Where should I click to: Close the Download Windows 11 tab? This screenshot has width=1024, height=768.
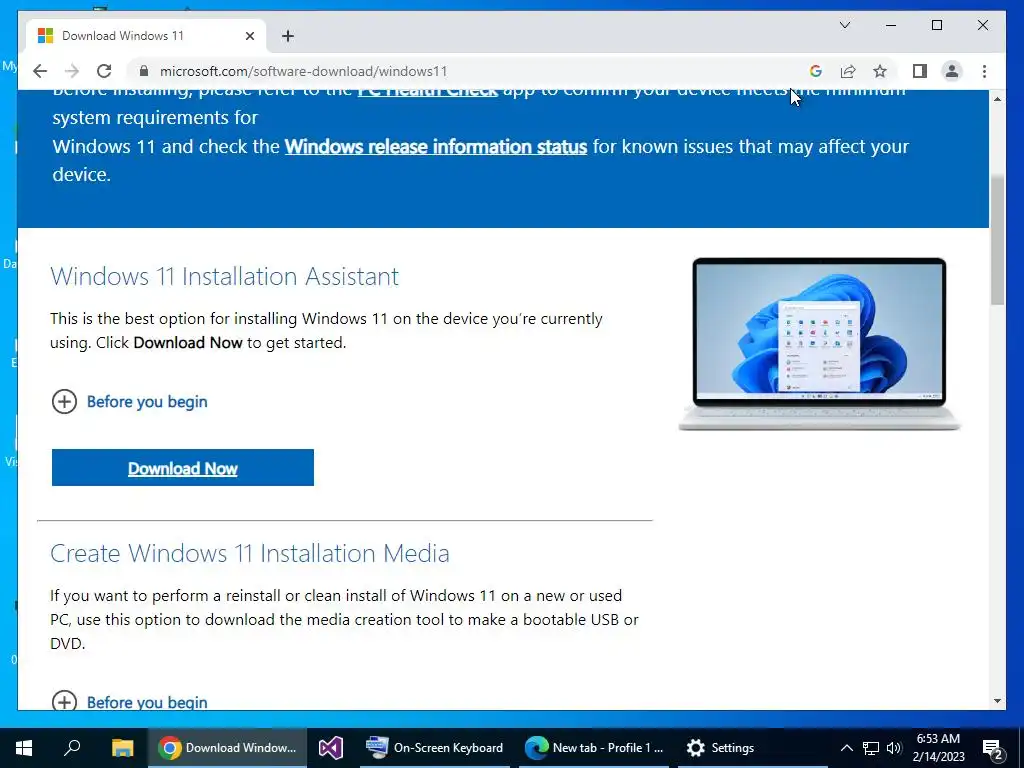pyautogui.click(x=249, y=36)
